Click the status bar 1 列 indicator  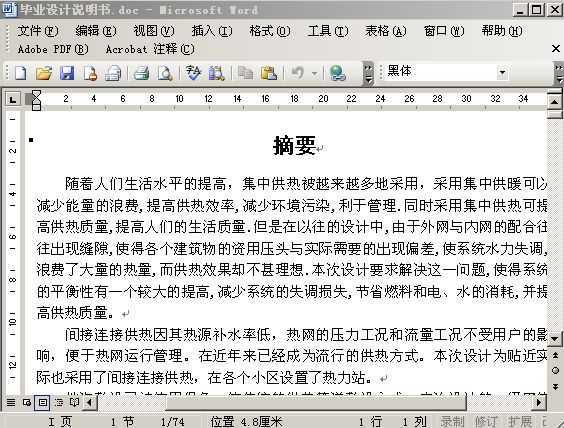tap(414, 421)
